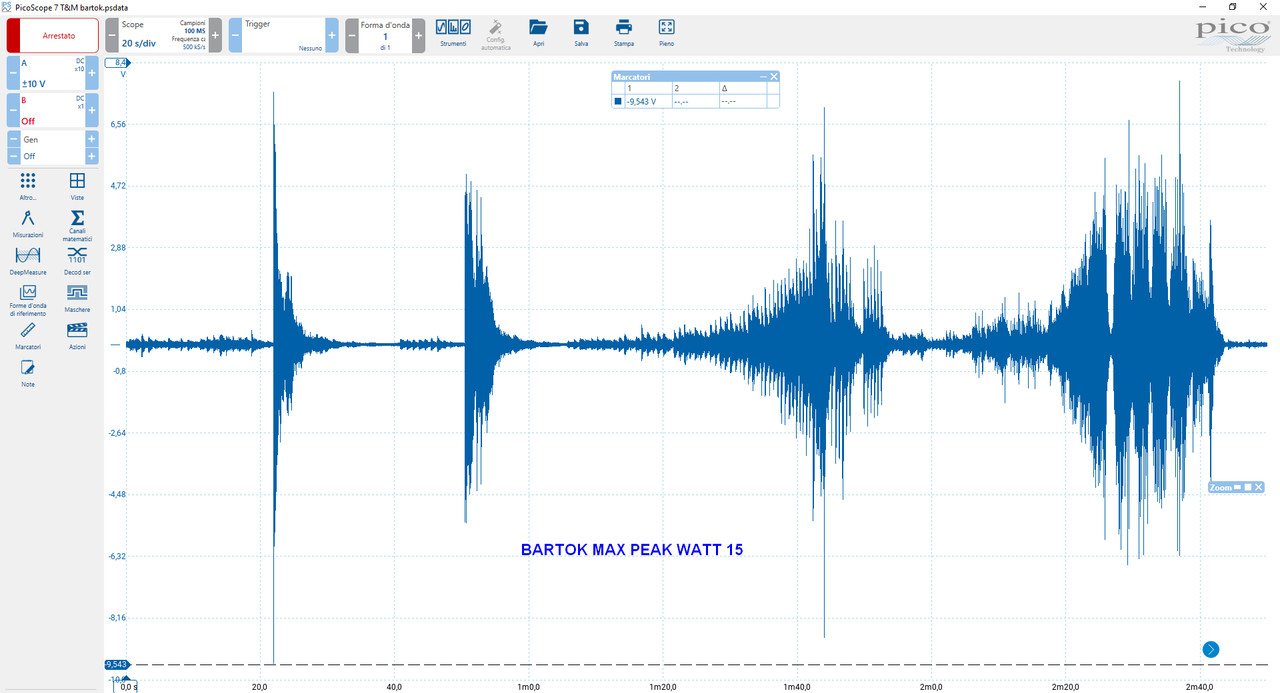Open the Viste views layout tool
Image resolution: width=1280 pixels, height=693 pixels.
pos(77,186)
